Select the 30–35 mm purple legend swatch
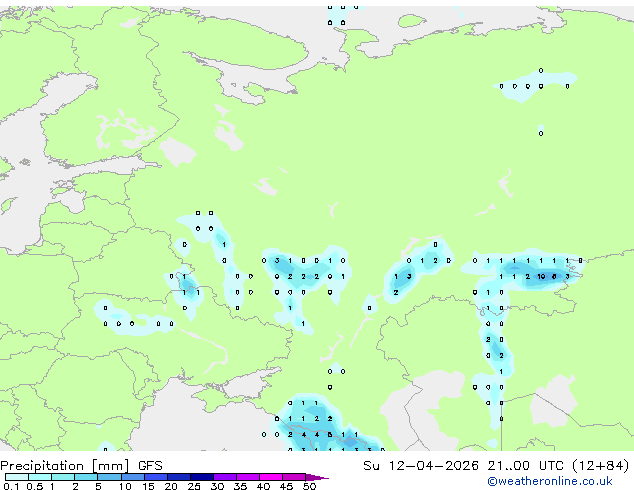Image resolution: width=634 pixels, height=490 pixels. pos(225,477)
